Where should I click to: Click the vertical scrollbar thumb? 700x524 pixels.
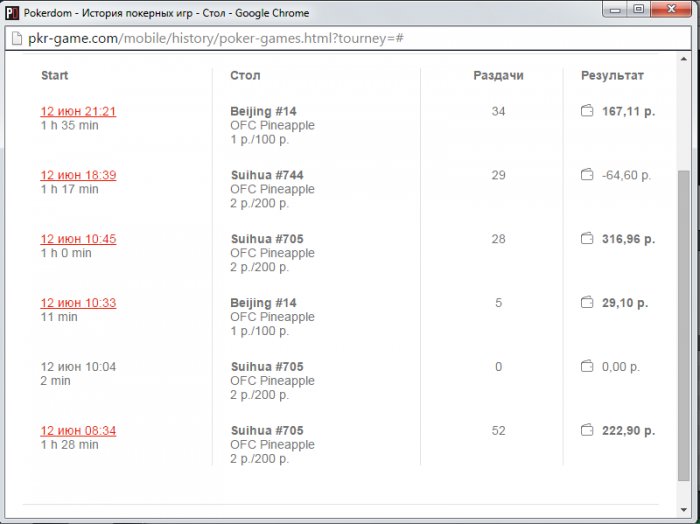tap(683, 325)
